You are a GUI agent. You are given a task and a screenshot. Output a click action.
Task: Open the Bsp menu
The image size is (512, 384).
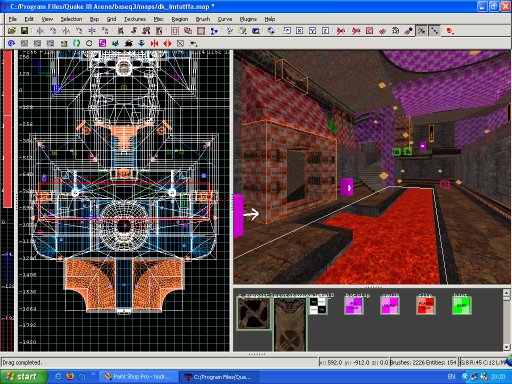tap(94, 19)
